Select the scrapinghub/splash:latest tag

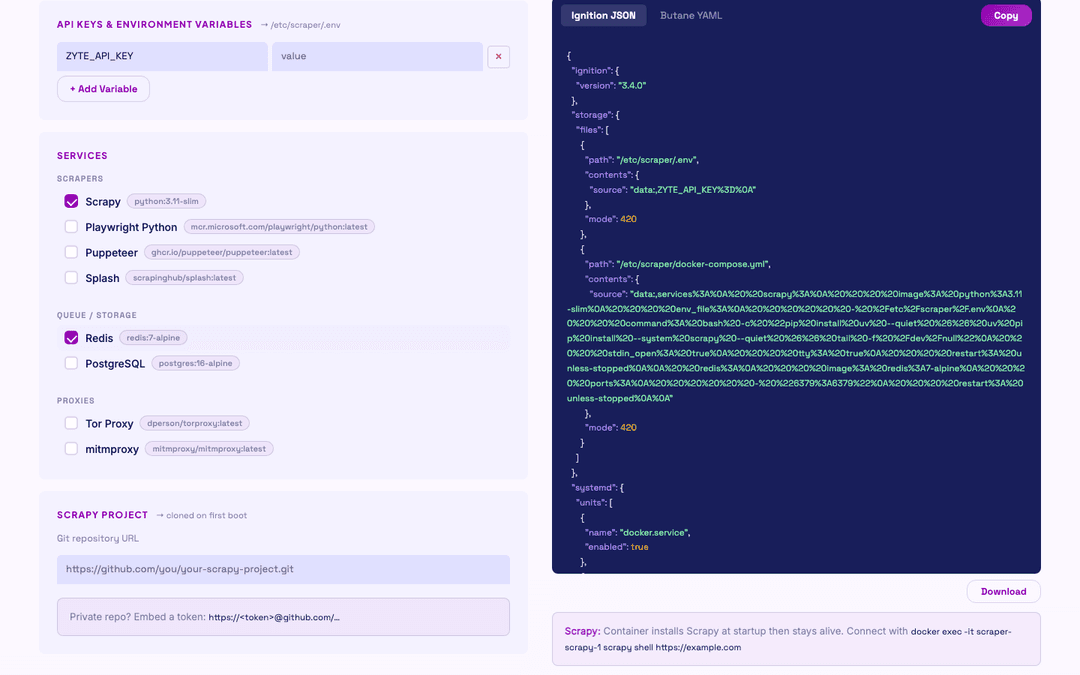pos(184,278)
